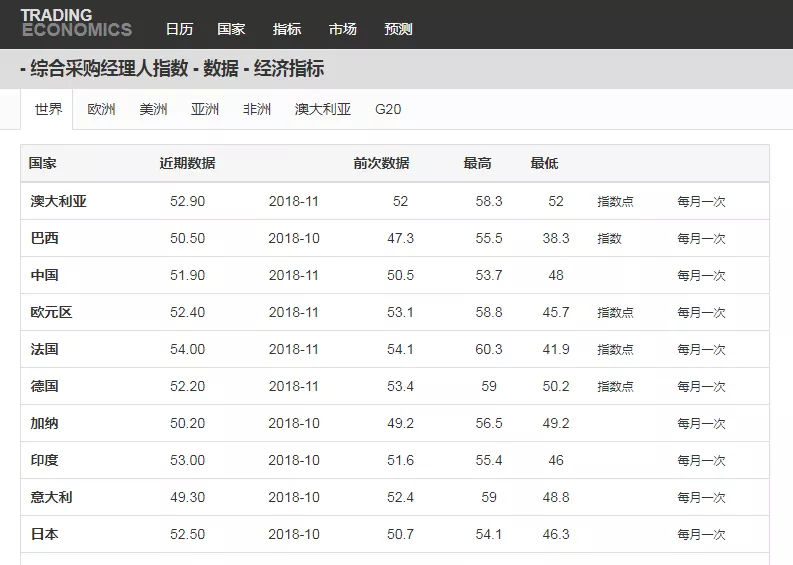Viewport: 793px width, 565px height.
Task: Click the Trading Economics logo
Action: coord(76,22)
